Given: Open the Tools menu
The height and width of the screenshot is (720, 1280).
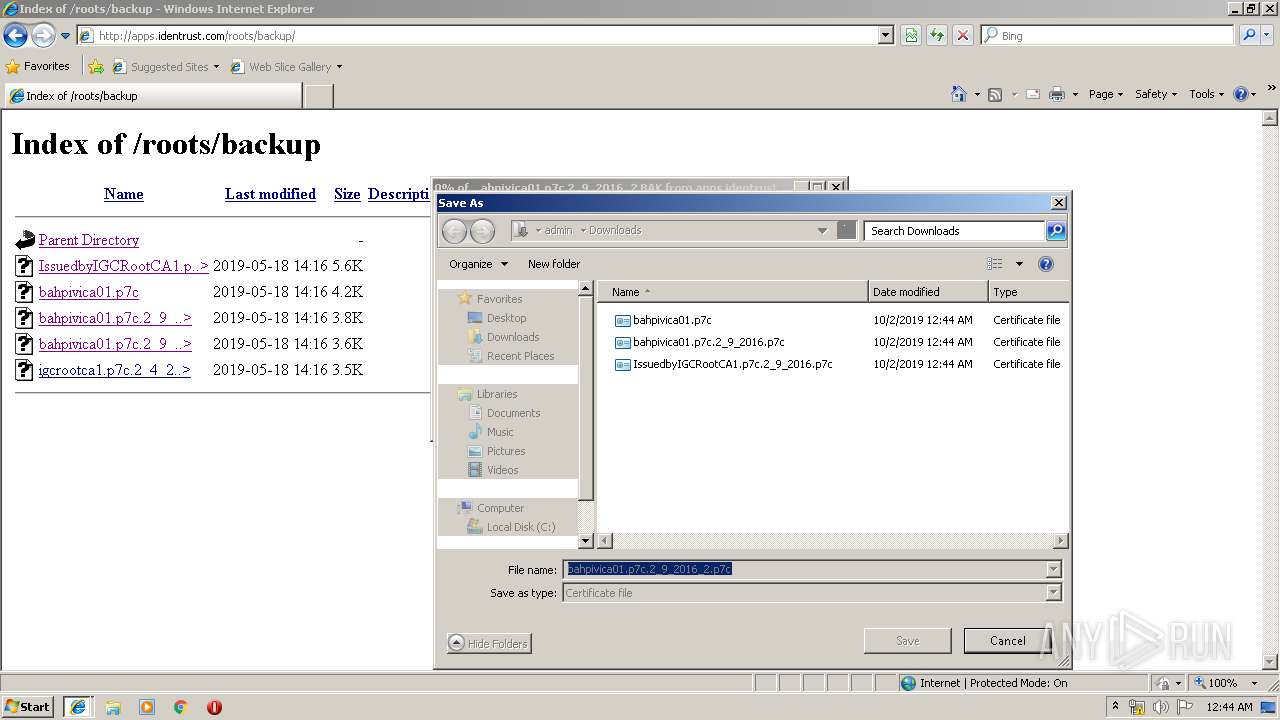Looking at the screenshot, I should [x=1206, y=94].
